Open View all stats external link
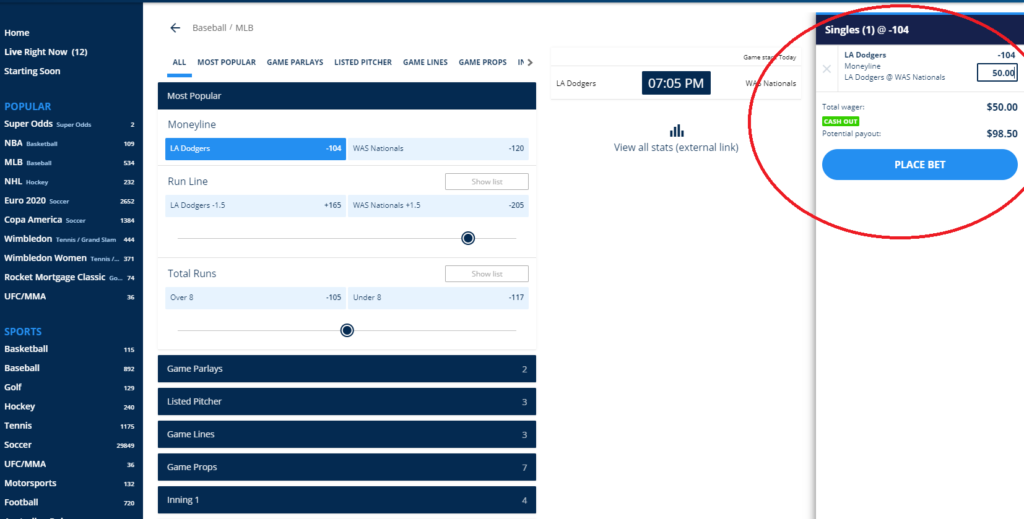The height and width of the screenshot is (519, 1024). [676, 148]
